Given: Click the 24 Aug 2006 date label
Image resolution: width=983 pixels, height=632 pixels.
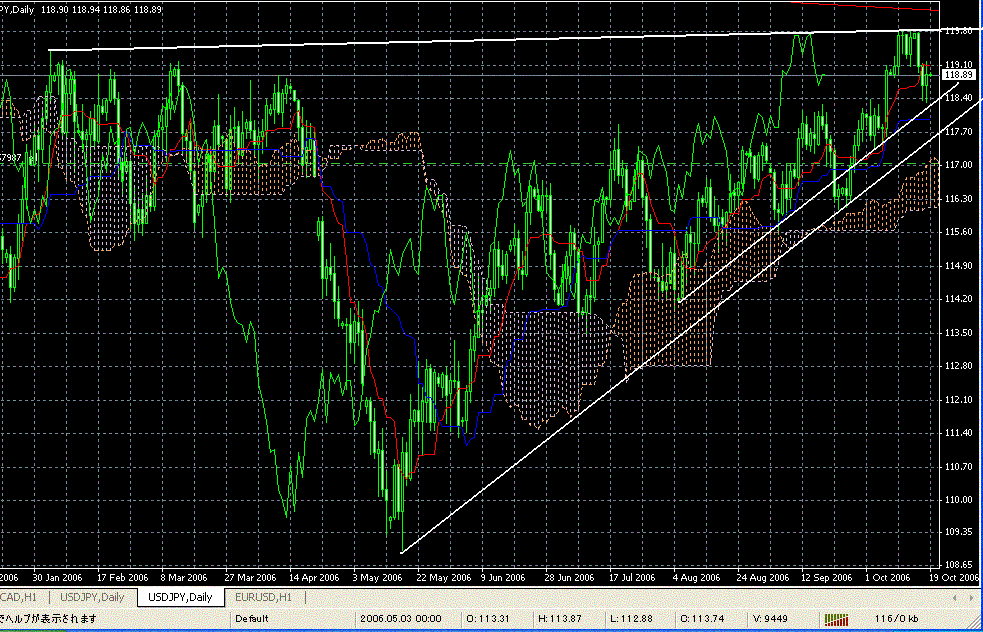Looking at the screenshot, I should coord(763,577).
